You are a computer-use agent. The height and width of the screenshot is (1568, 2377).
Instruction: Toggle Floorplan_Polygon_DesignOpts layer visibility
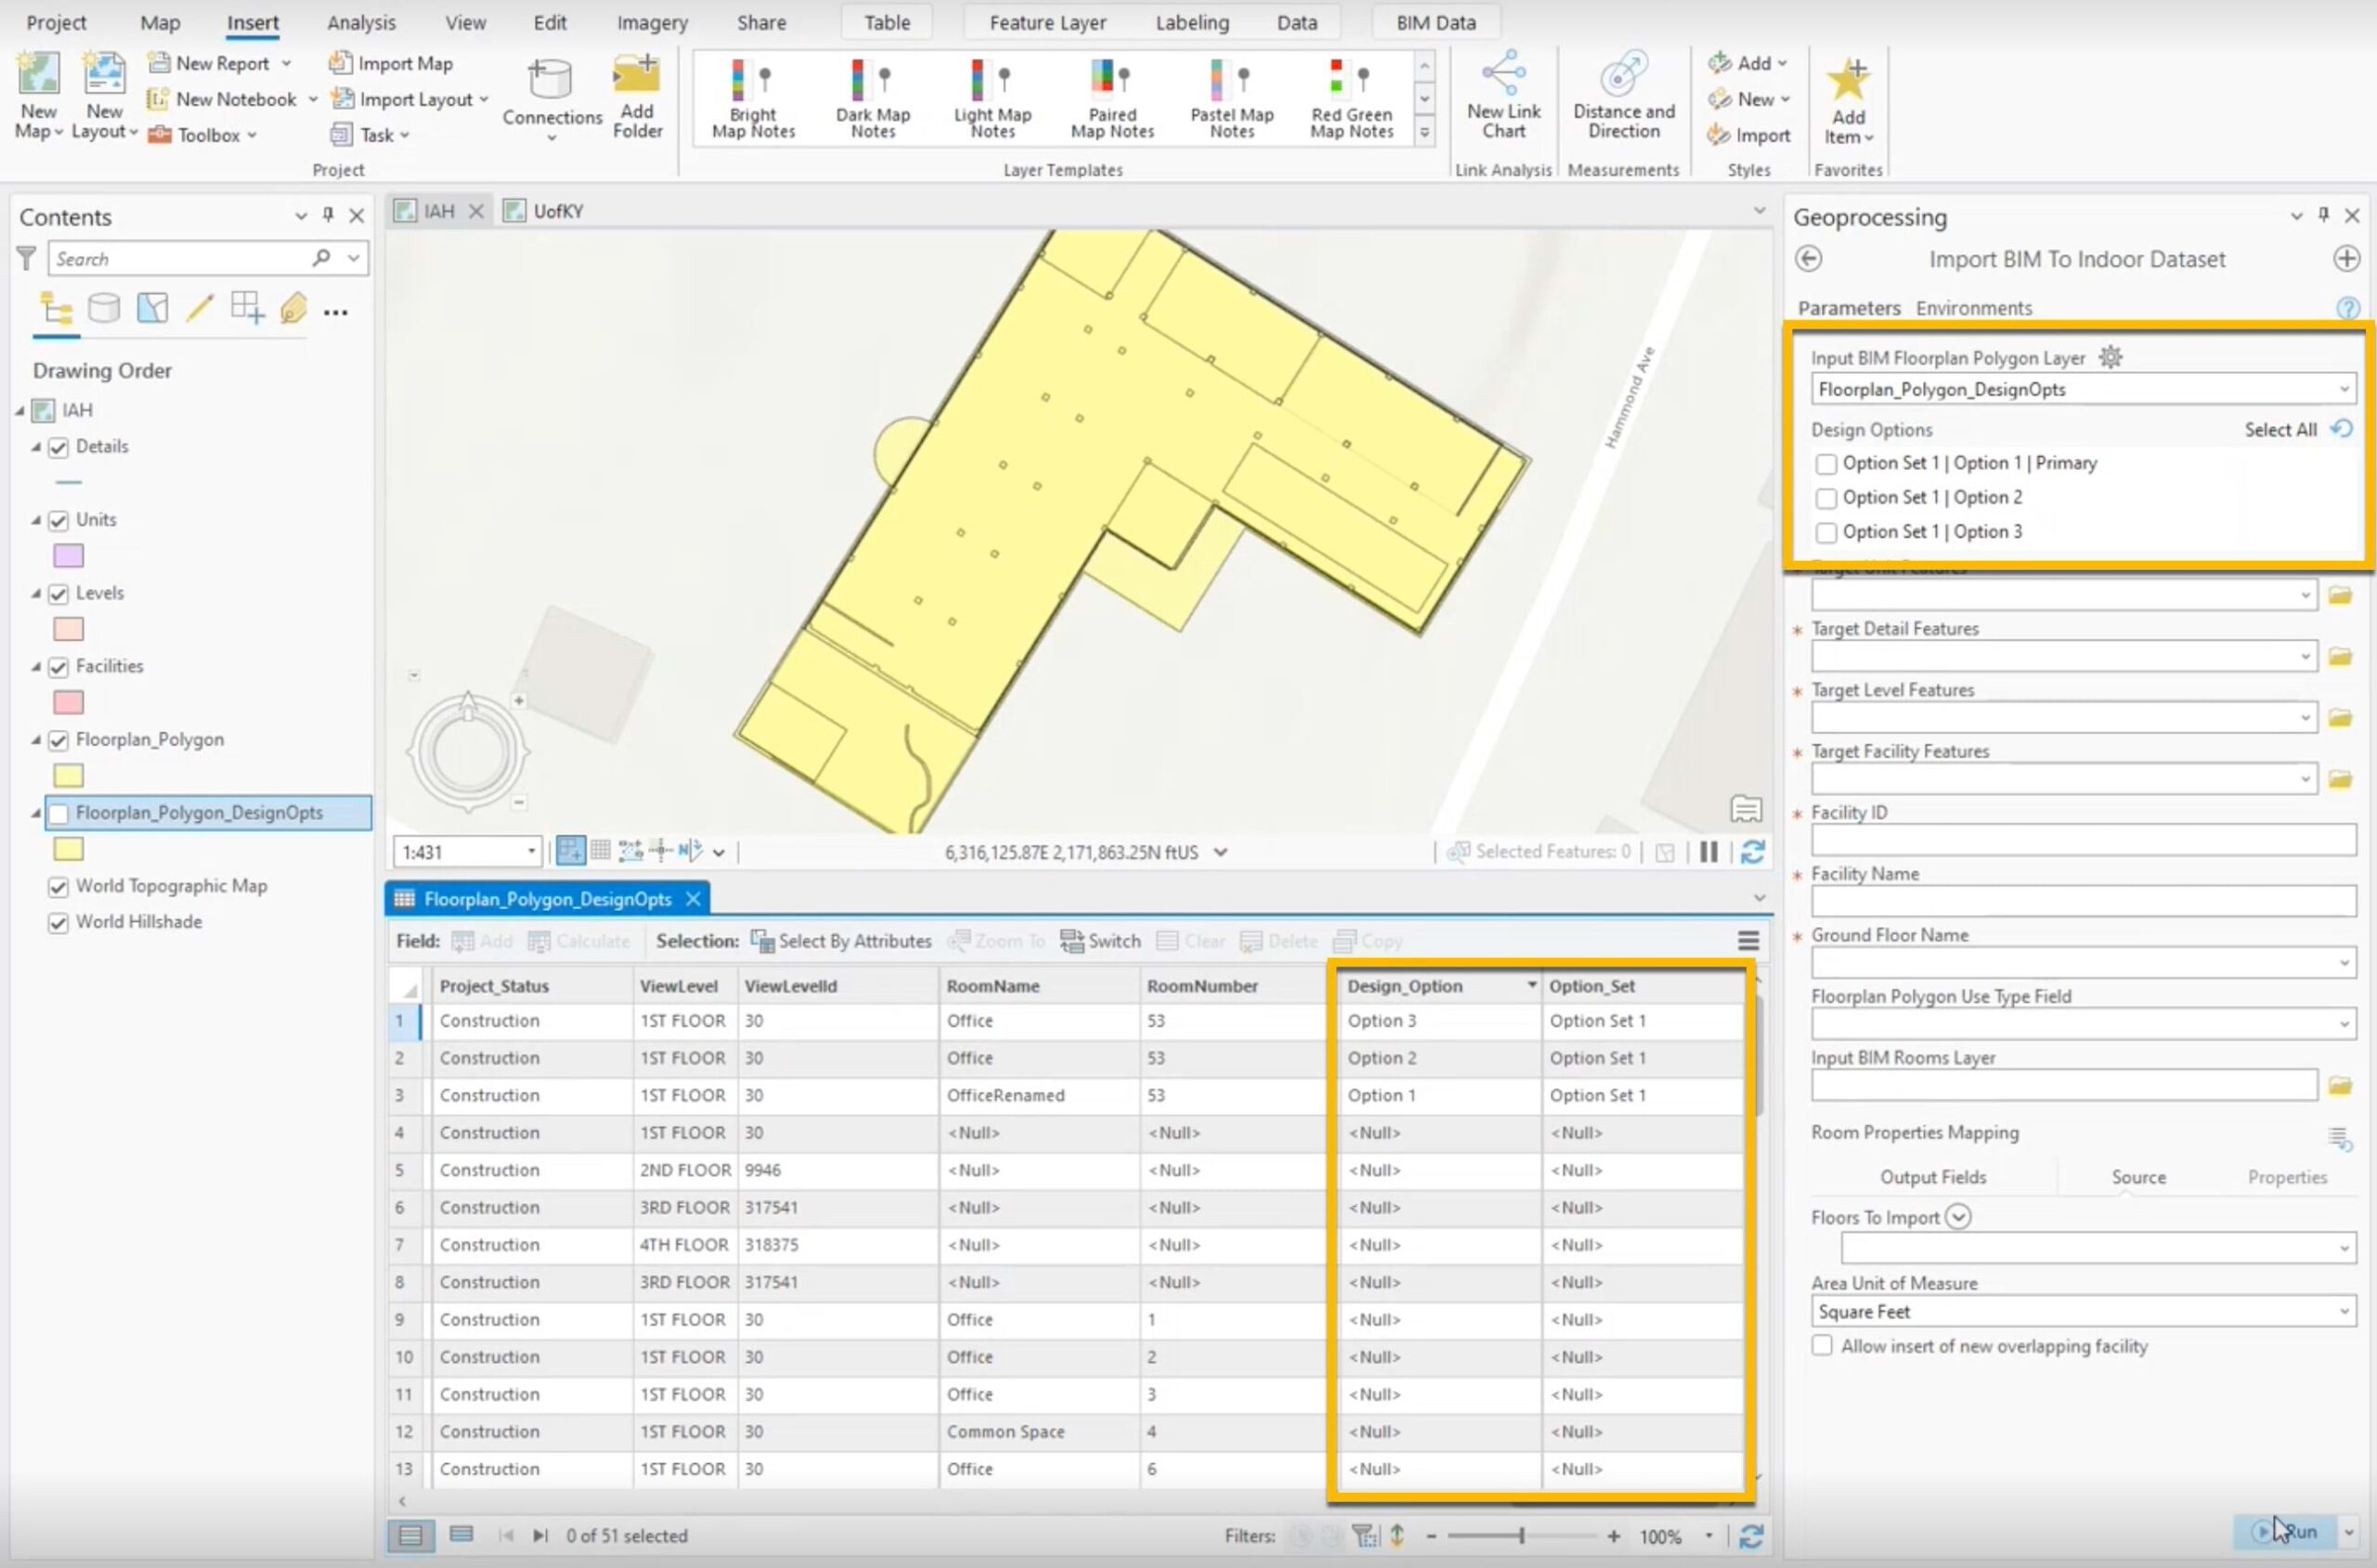tap(59, 813)
